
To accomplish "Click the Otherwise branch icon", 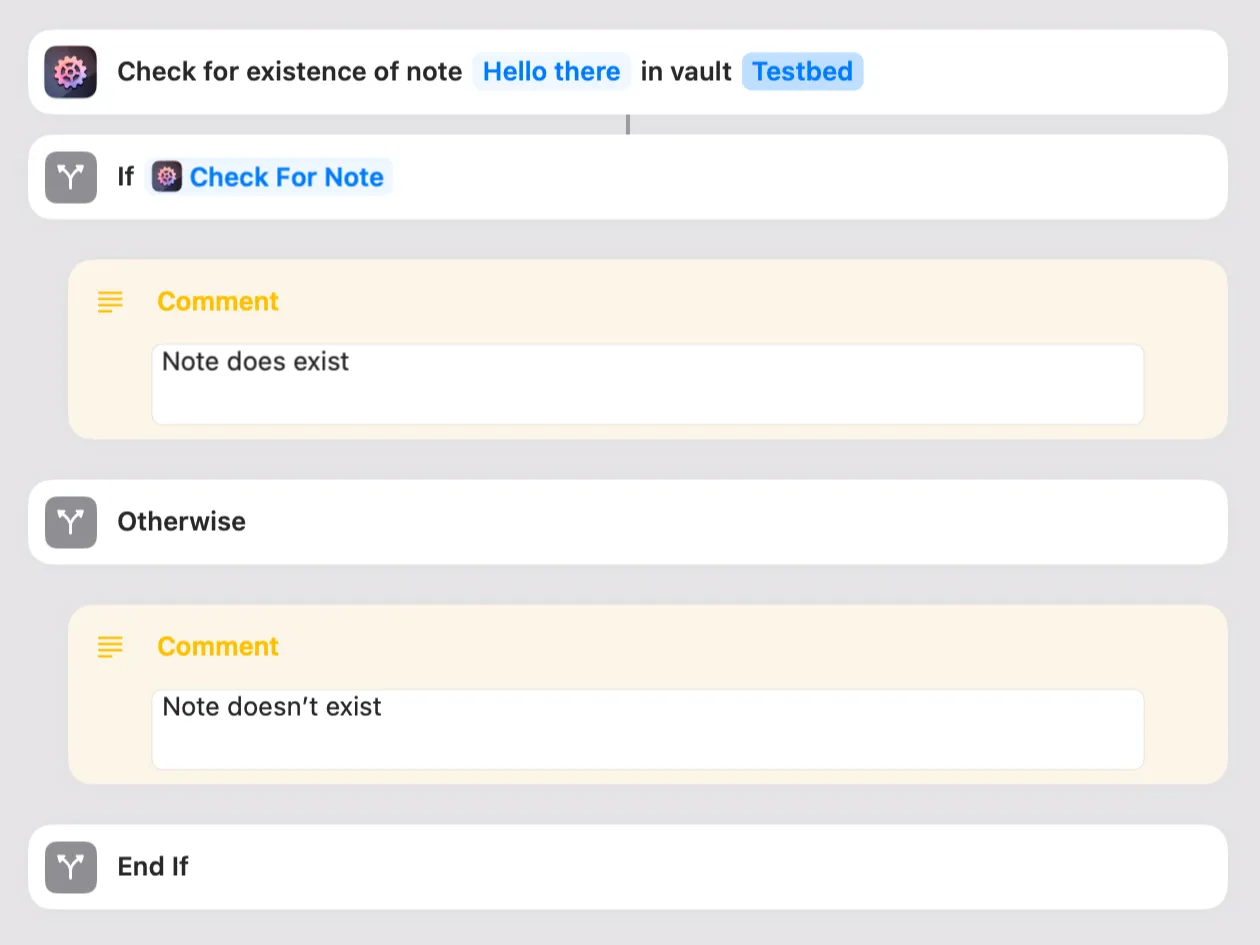I will [69, 521].
